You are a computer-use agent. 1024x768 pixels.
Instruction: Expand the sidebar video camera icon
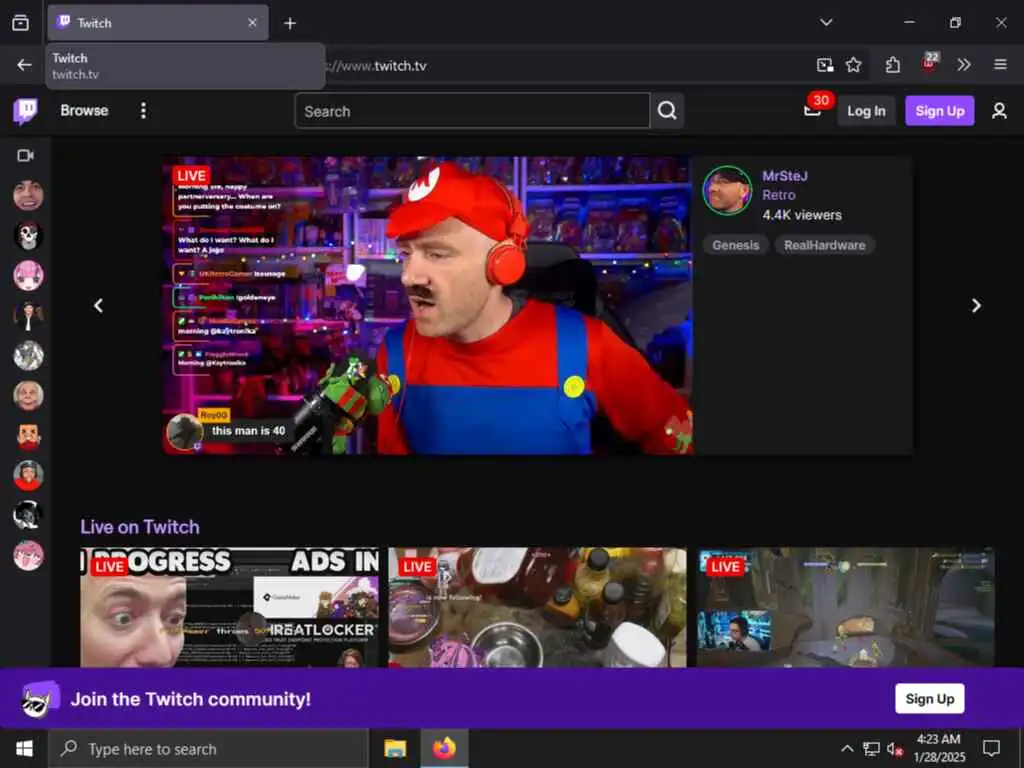click(x=25, y=155)
